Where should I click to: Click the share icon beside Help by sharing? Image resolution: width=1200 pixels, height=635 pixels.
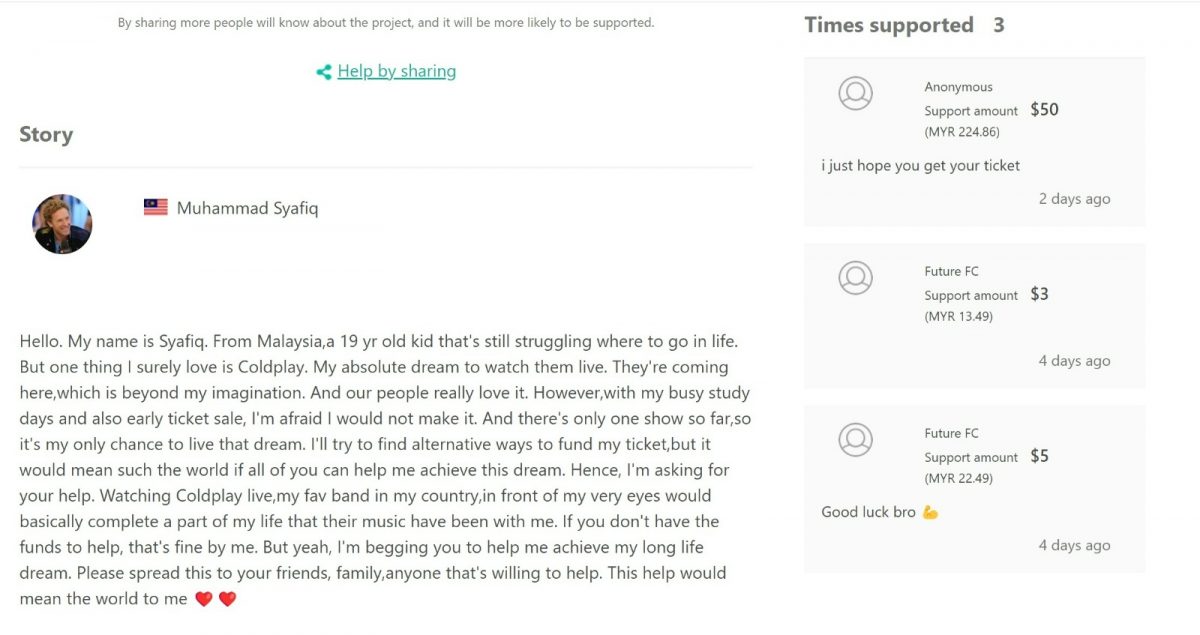(x=324, y=72)
